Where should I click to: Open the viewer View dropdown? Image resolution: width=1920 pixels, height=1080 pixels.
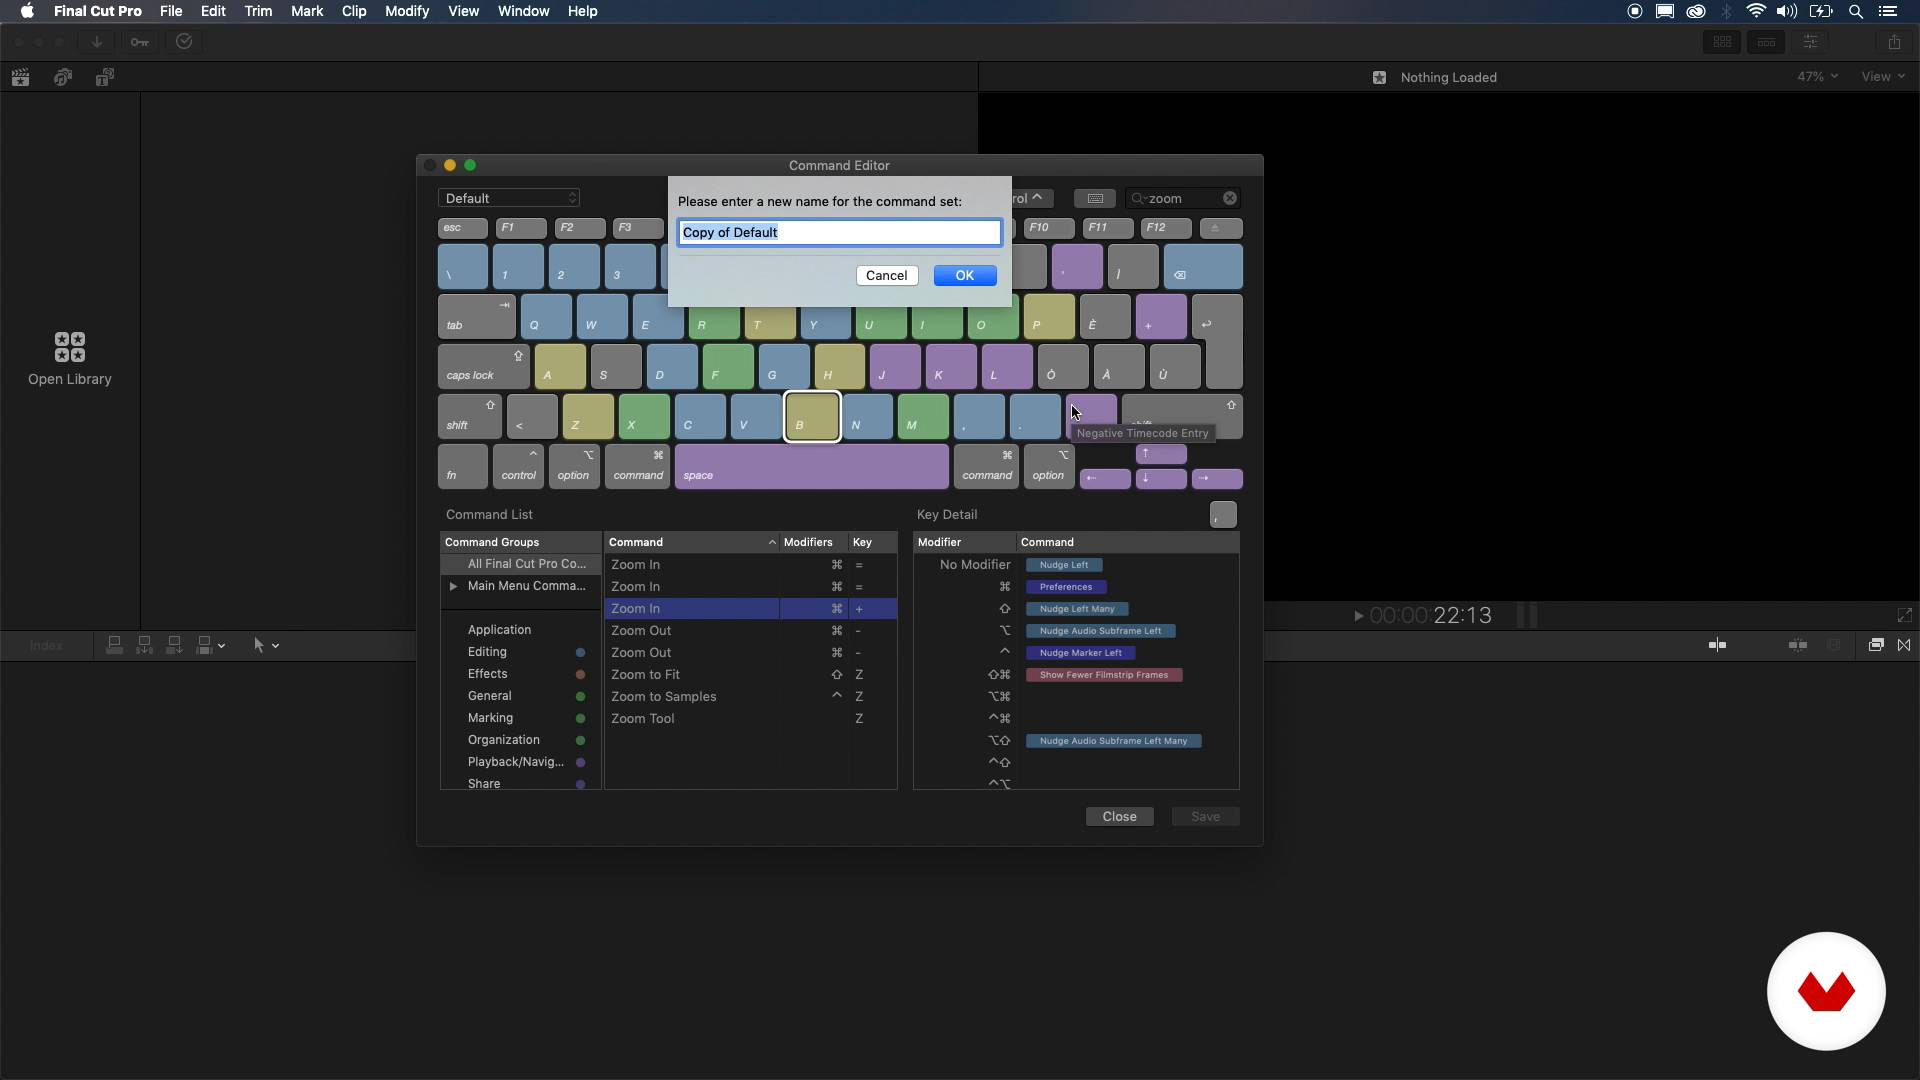pyautogui.click(x=1883, y=77)
